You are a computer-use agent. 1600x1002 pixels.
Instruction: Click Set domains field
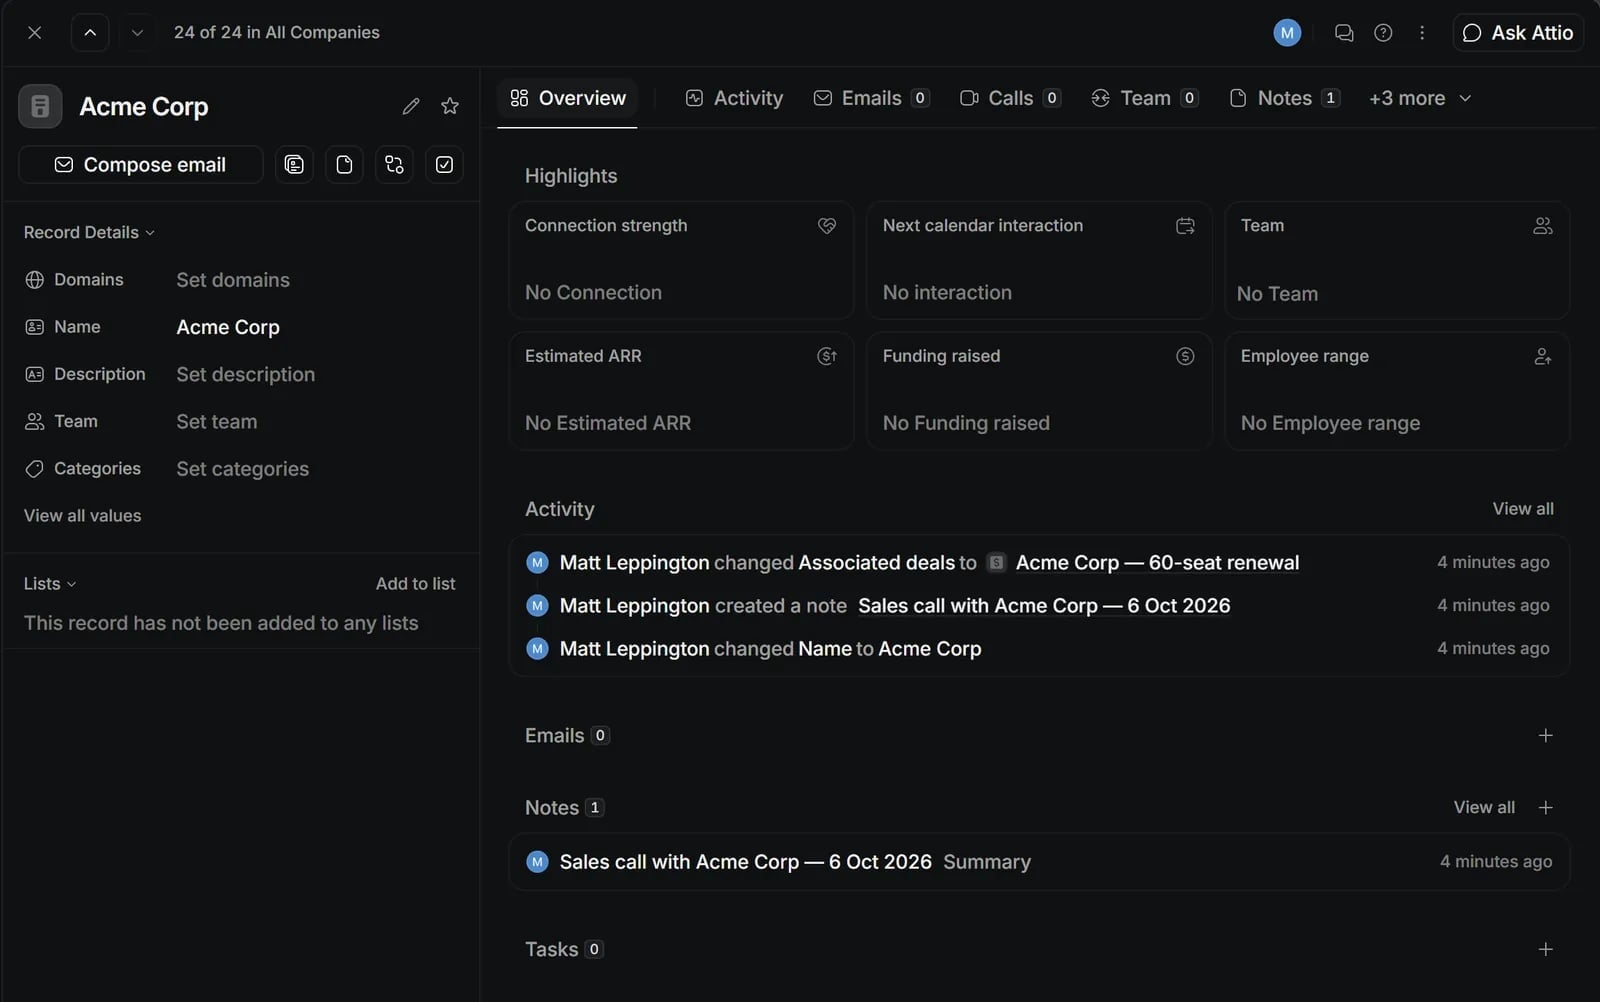click(x=233, y=280)
